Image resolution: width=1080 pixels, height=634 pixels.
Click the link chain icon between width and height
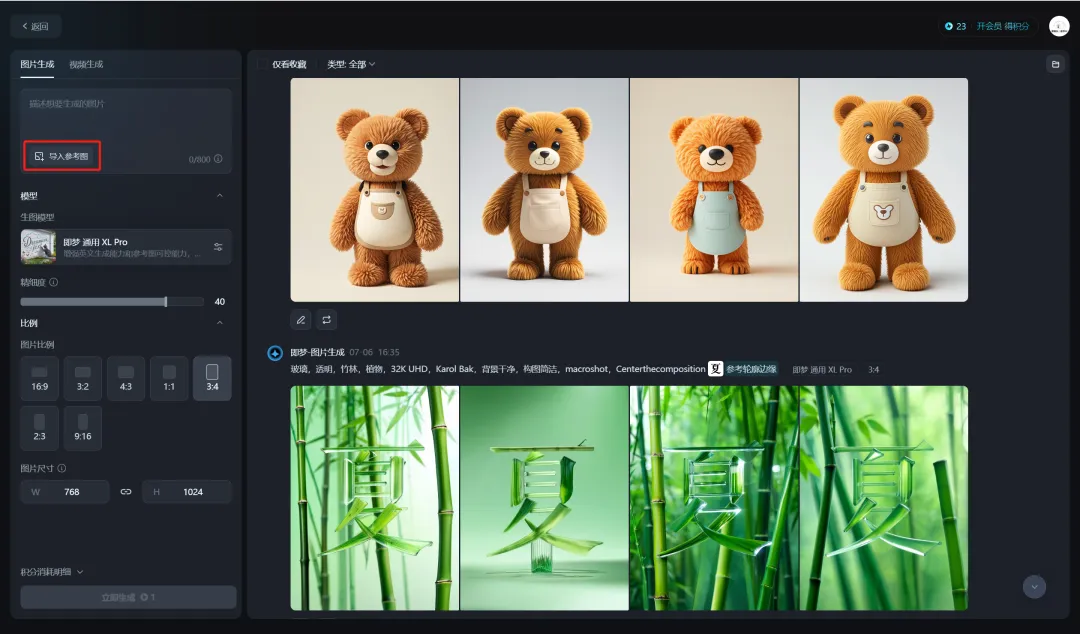tap(125, 491)
